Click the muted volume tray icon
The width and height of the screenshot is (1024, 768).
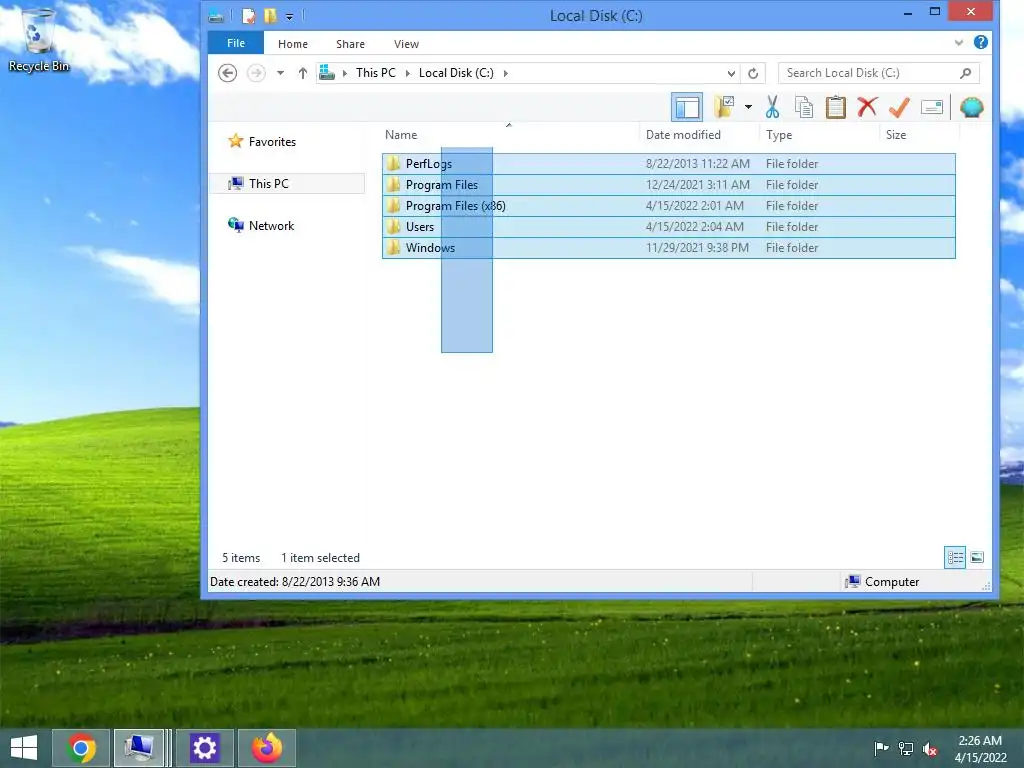pos(930,749)
